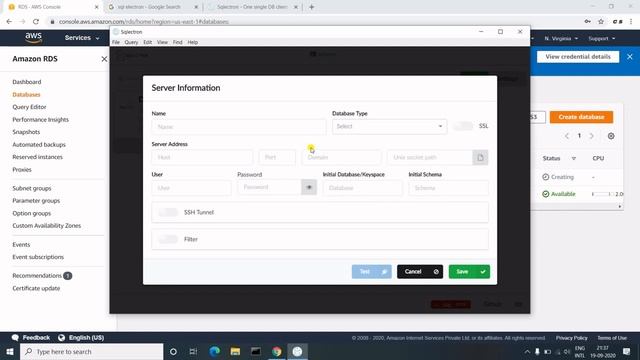Click the Host input field

coord(202,157)
